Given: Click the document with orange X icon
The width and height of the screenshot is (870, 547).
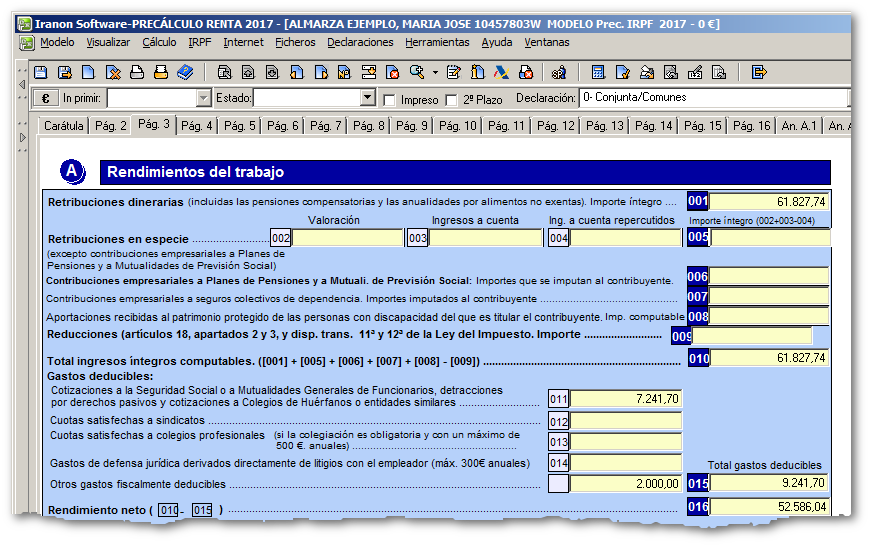Looking at the screenshot, I should (112, 72).
